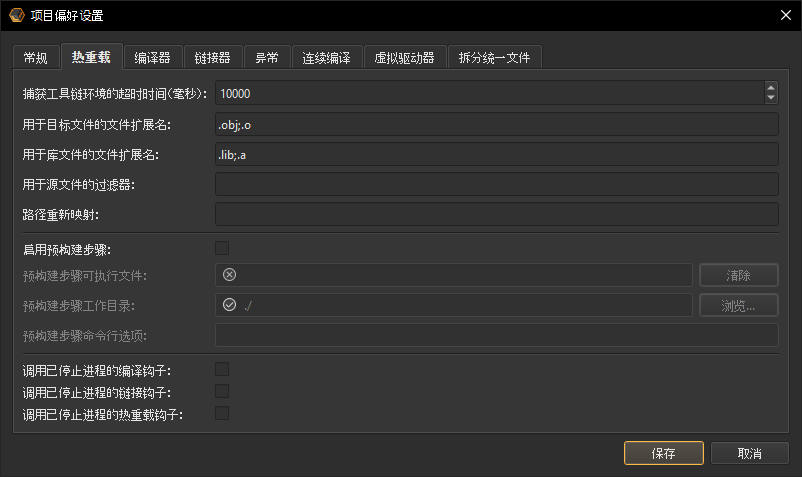Toggle 调用已停止进程的链接钩子 checkbox

point(222,392)
